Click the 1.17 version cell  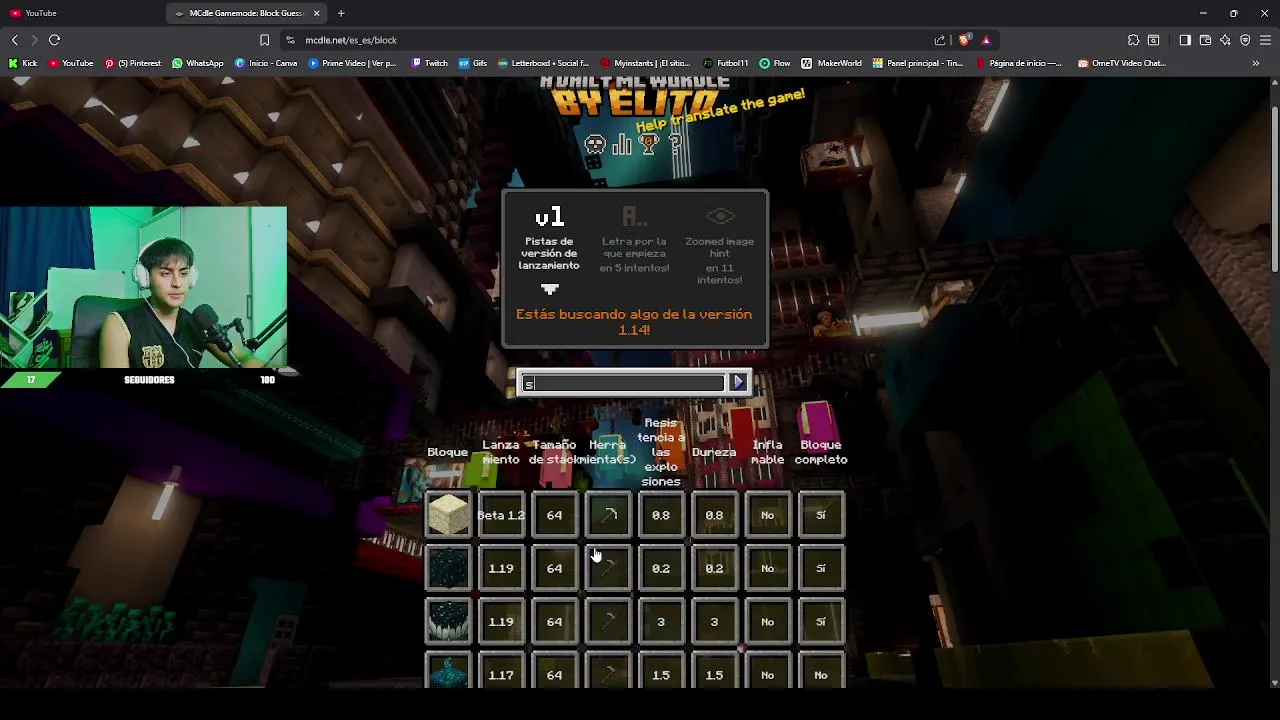tap(501, 675)
